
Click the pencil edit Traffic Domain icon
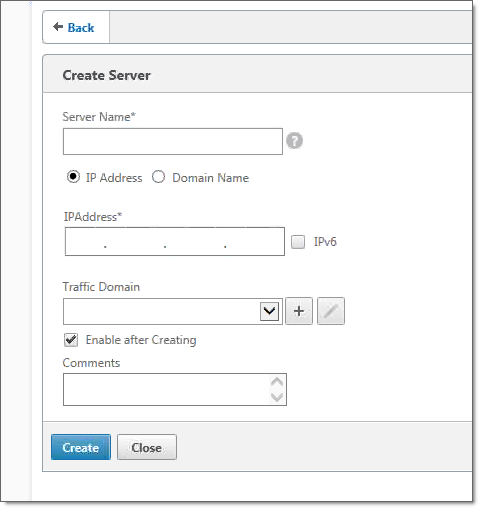click(x=331, y=311)
